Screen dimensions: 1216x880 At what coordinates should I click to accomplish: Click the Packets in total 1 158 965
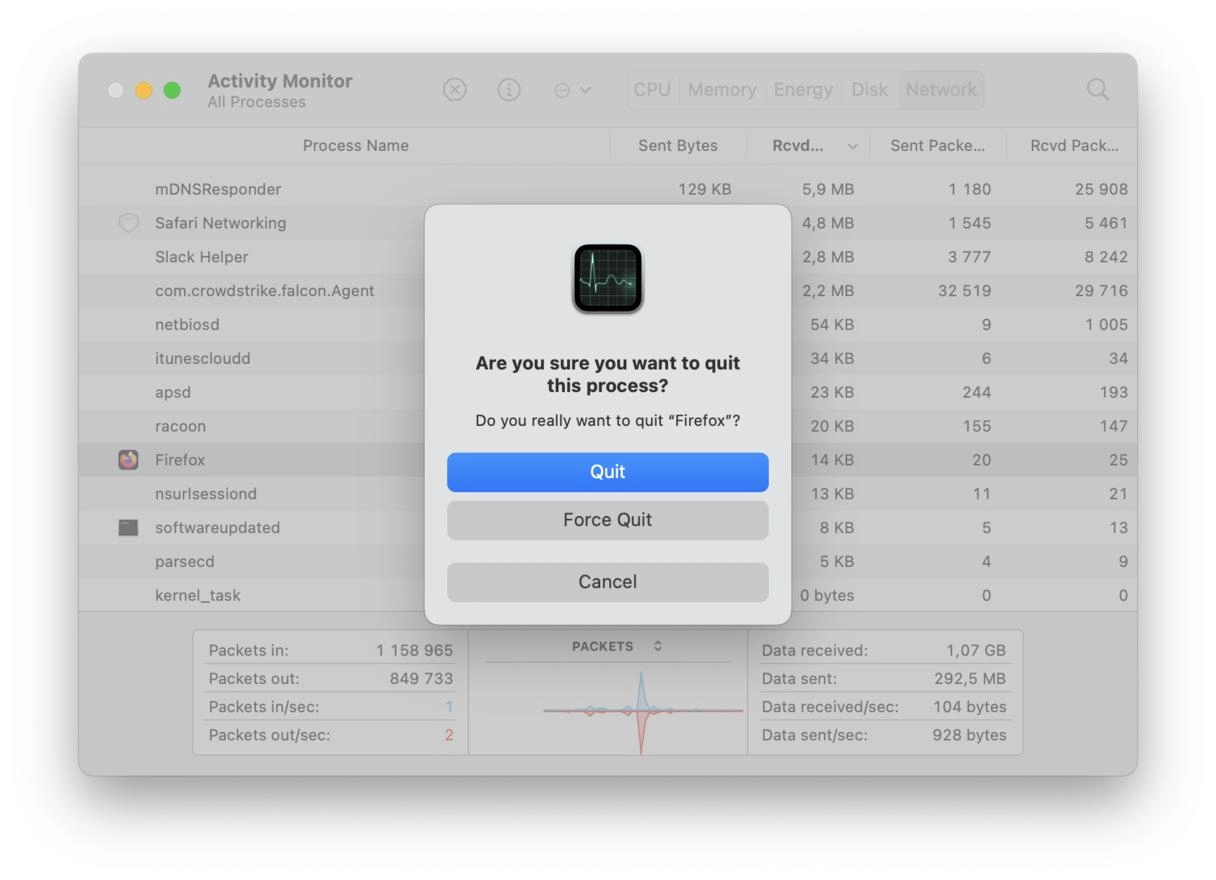[414, 650]
